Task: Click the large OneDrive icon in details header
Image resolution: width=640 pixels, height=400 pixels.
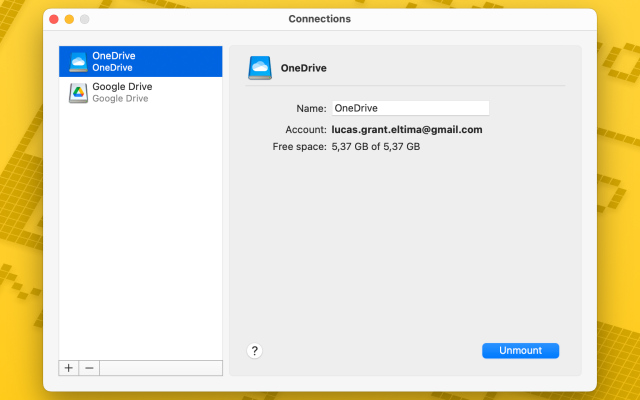Action: coord(260,68)
